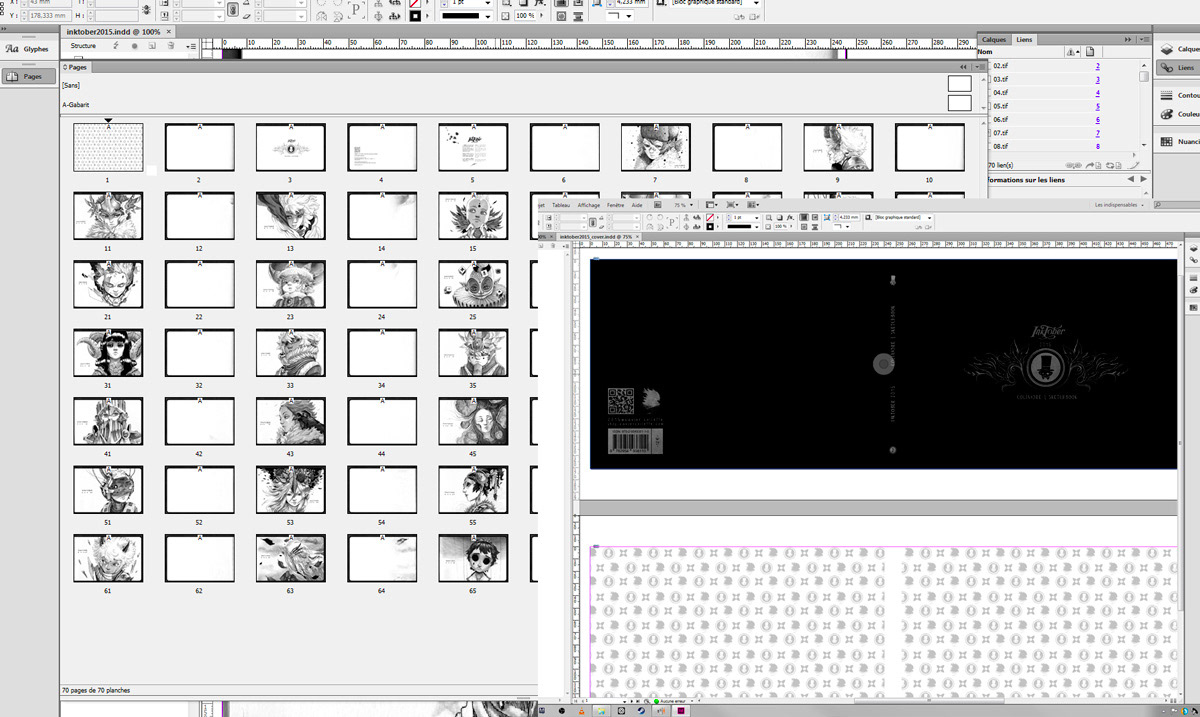Open Affichage menu in cover window
This screenshot has height=717, width=1200.
[x=589, y=205]
